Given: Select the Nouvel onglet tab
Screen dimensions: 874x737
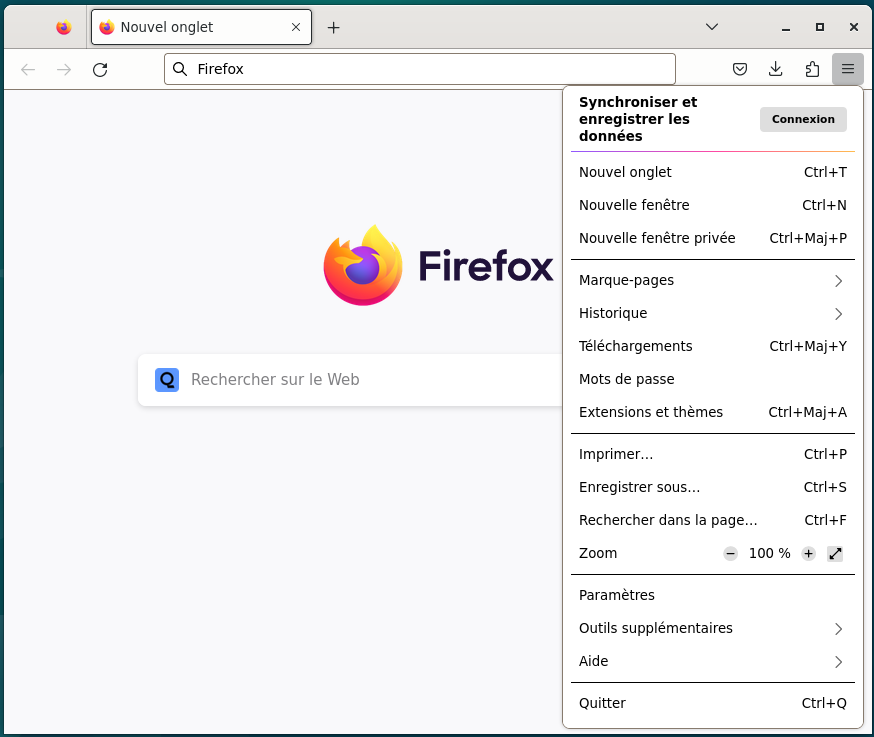Looking at the screenshot, I should click(x=201, y=27).
